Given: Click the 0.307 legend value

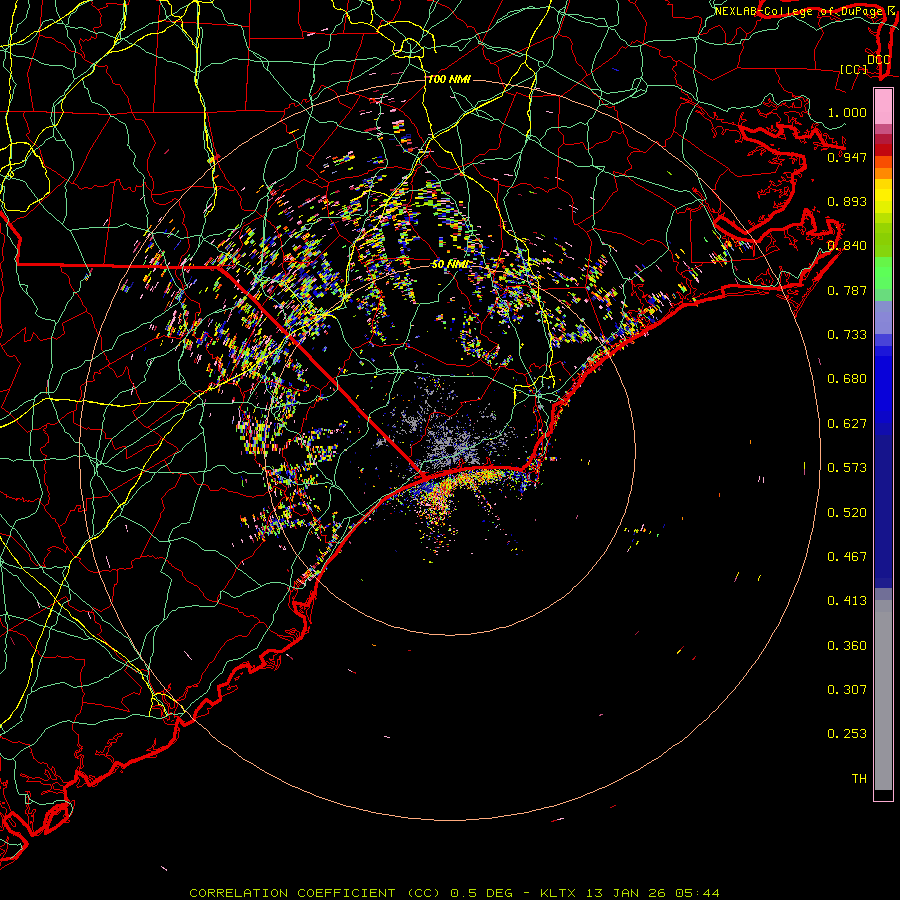Looking at the screenshot, I should tap(847, 690).
